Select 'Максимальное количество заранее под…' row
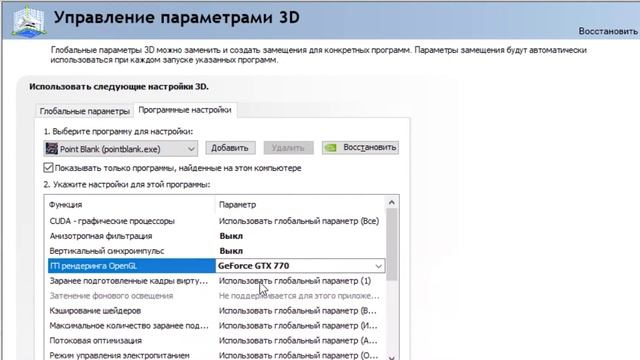This screenshot has height=360, width=640. point(216,326)
